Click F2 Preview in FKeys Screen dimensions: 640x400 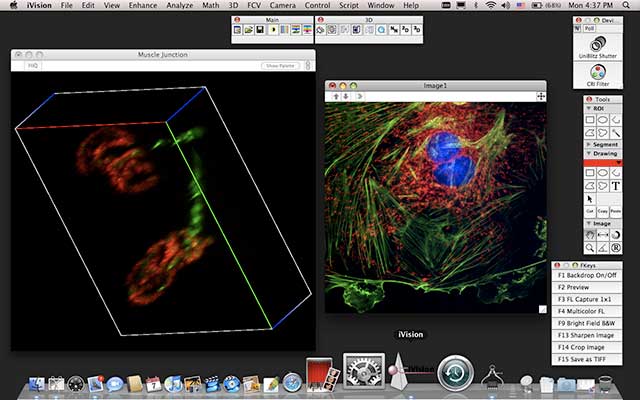click(587, 287)
